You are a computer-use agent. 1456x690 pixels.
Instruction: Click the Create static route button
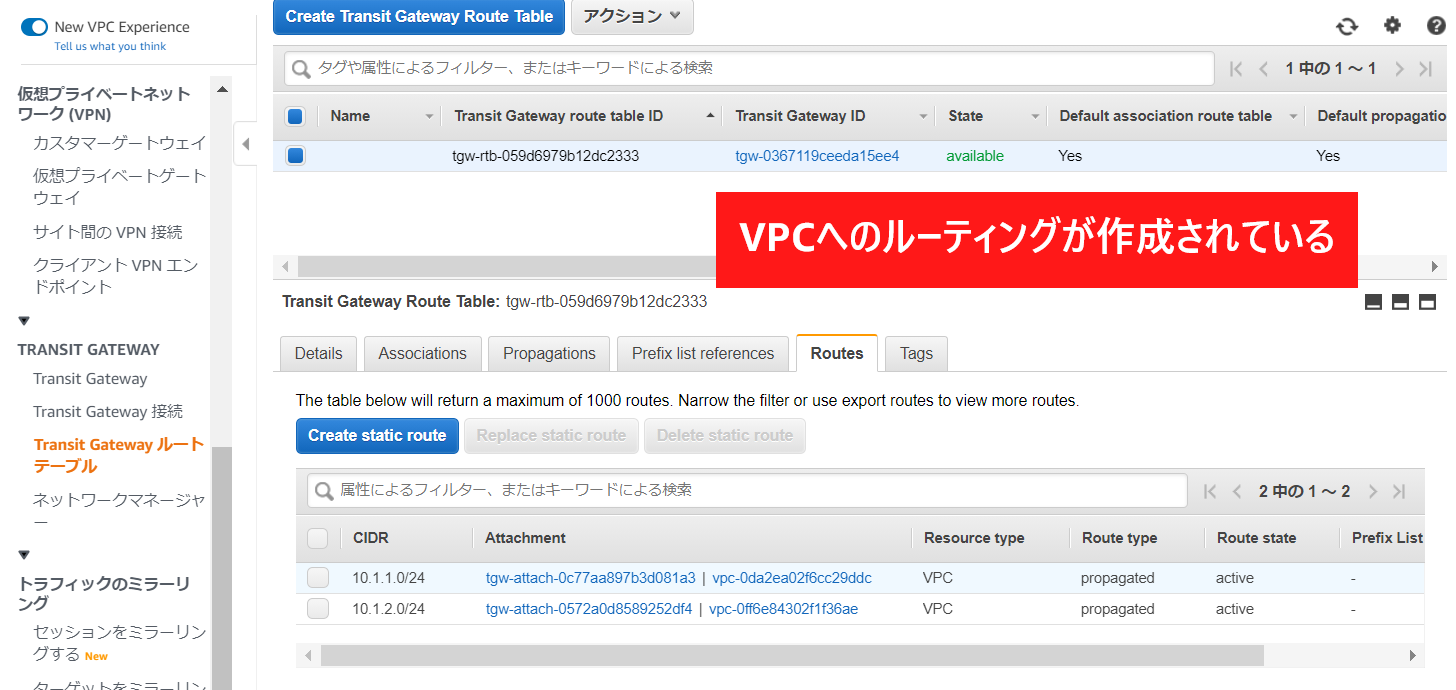[377, 436]
